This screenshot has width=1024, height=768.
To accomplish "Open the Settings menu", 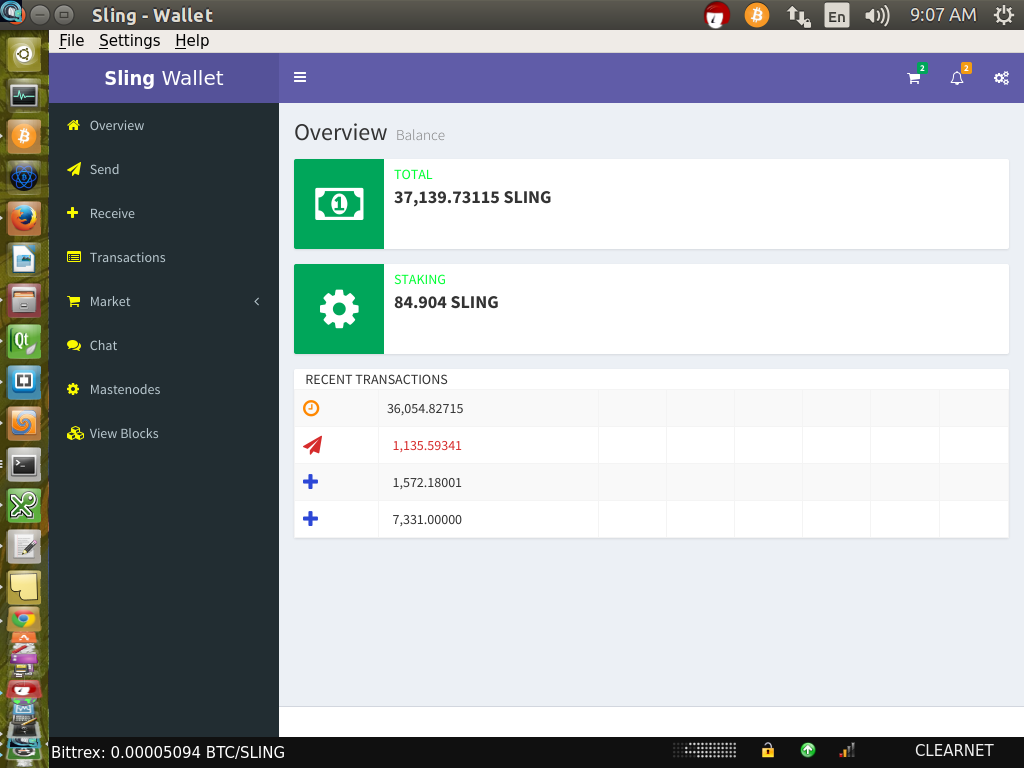I will point(129,40).
